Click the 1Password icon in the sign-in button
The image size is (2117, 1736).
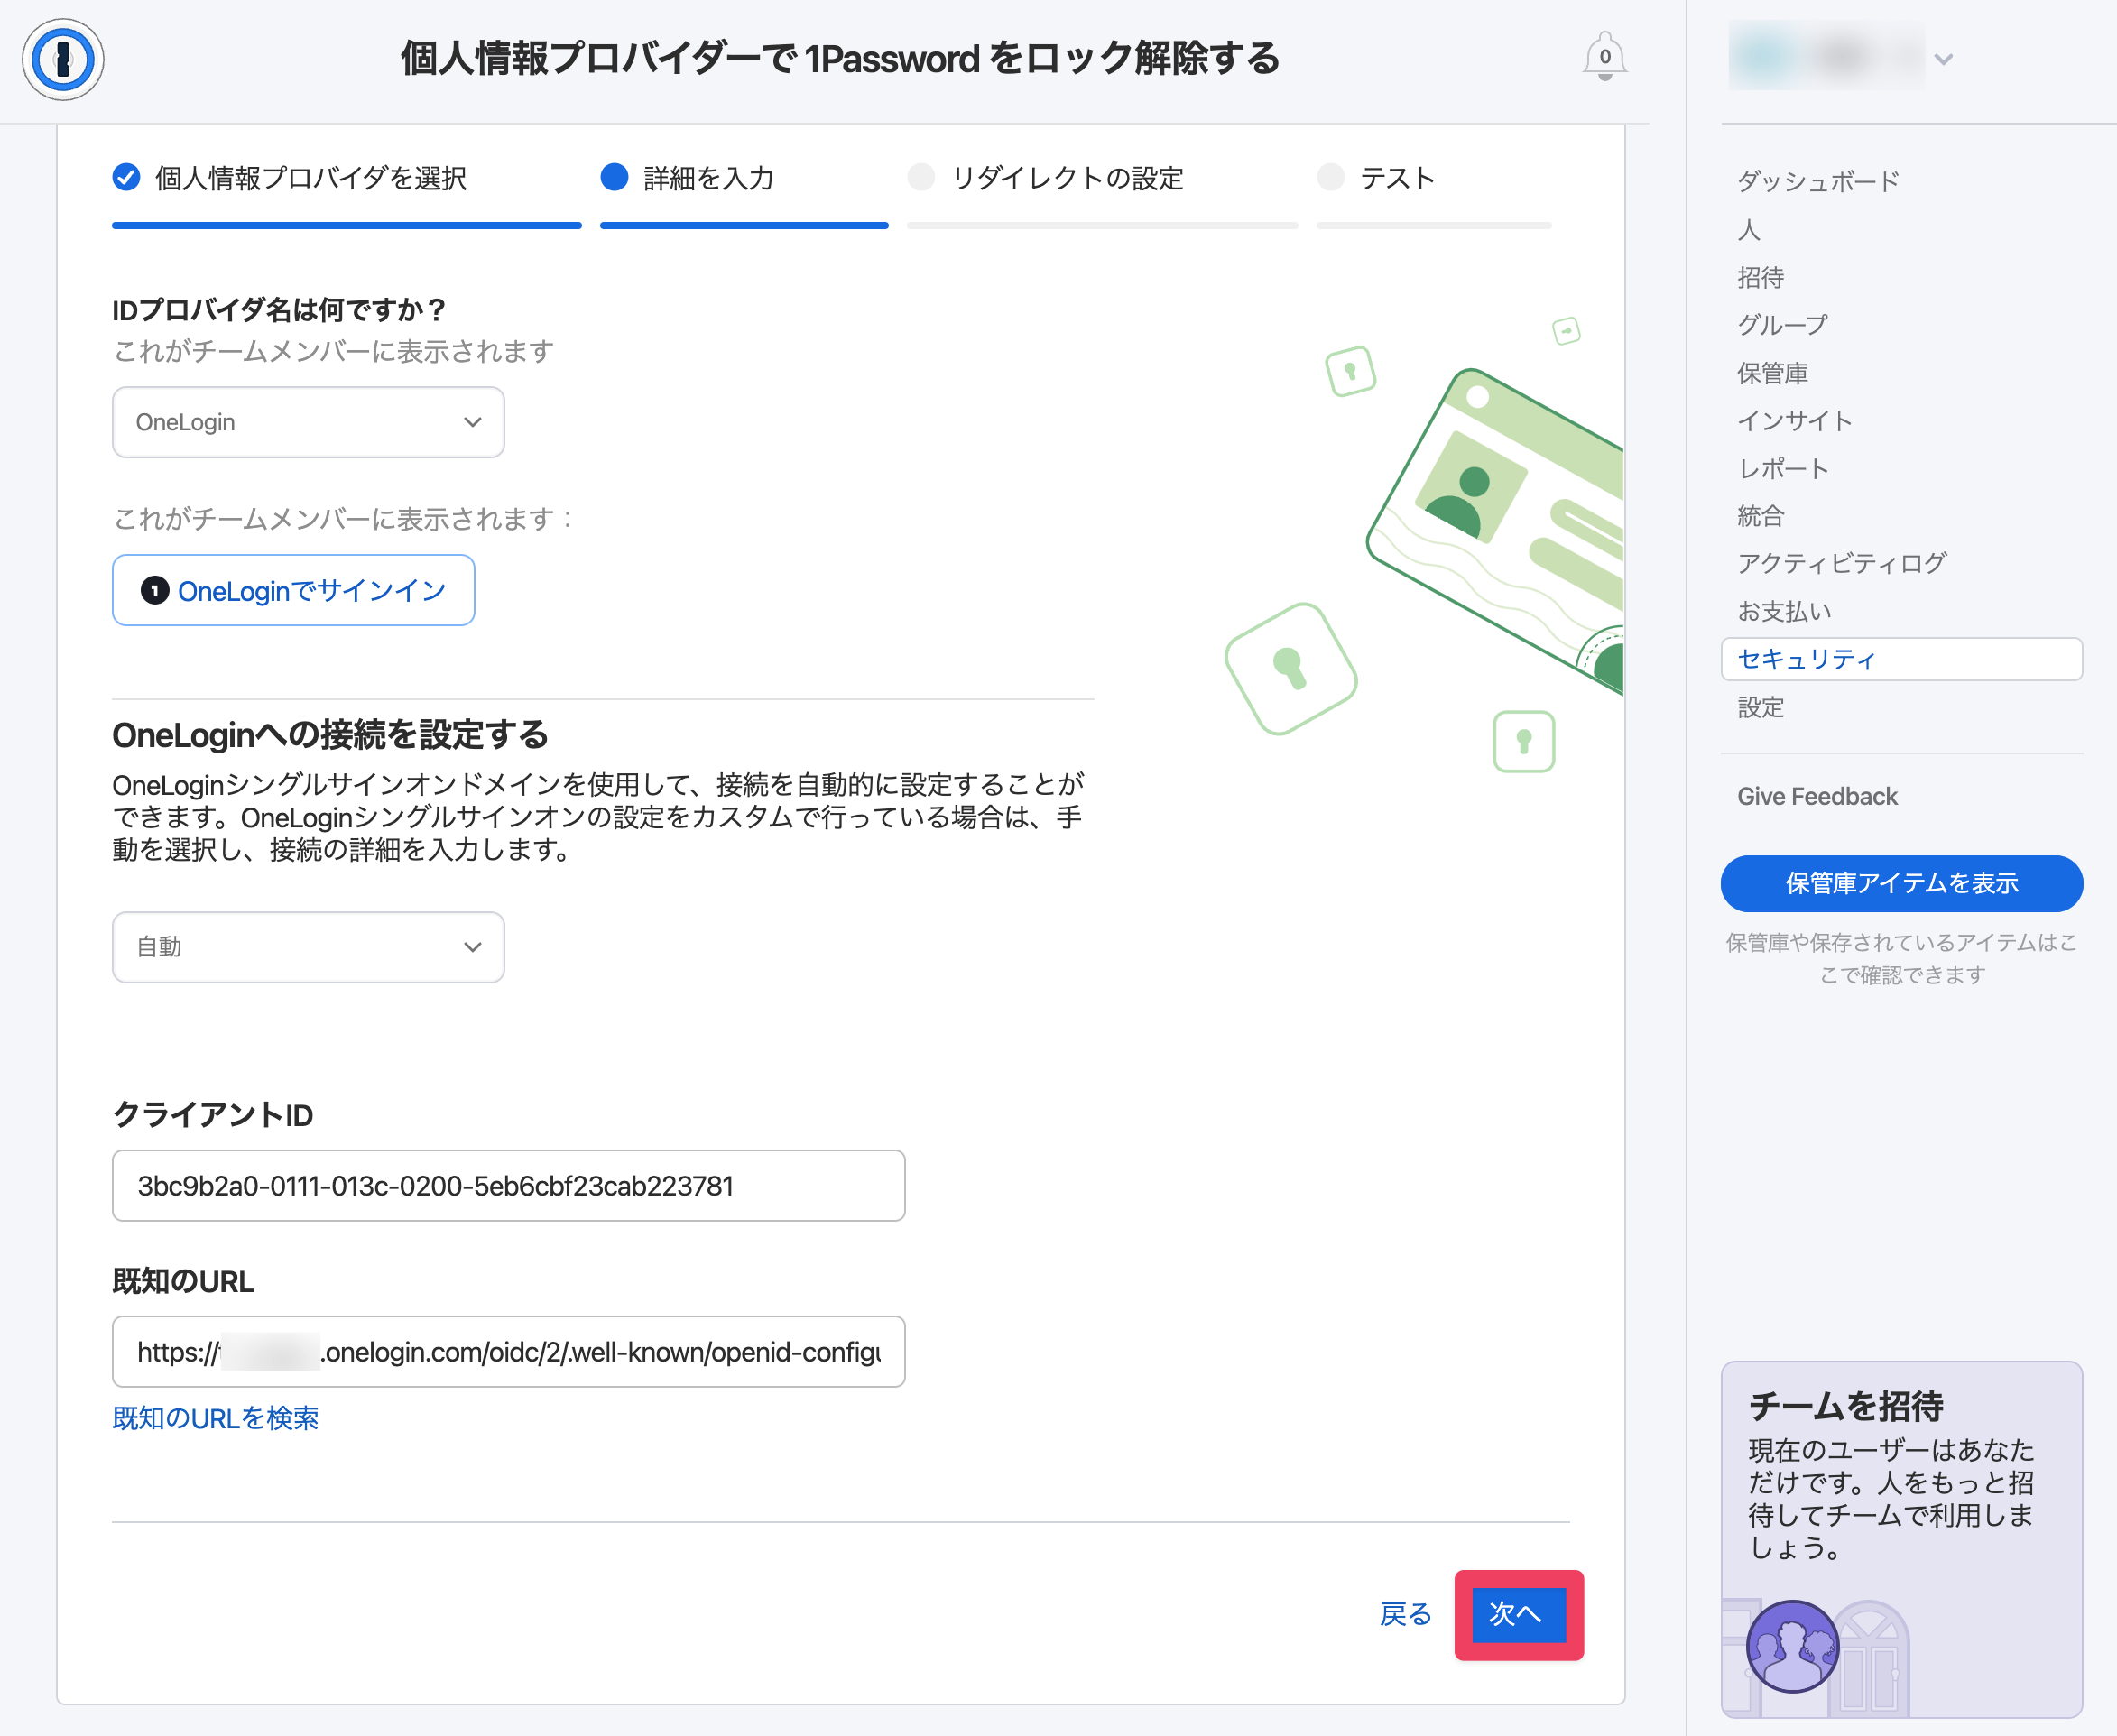pos(154,590)
